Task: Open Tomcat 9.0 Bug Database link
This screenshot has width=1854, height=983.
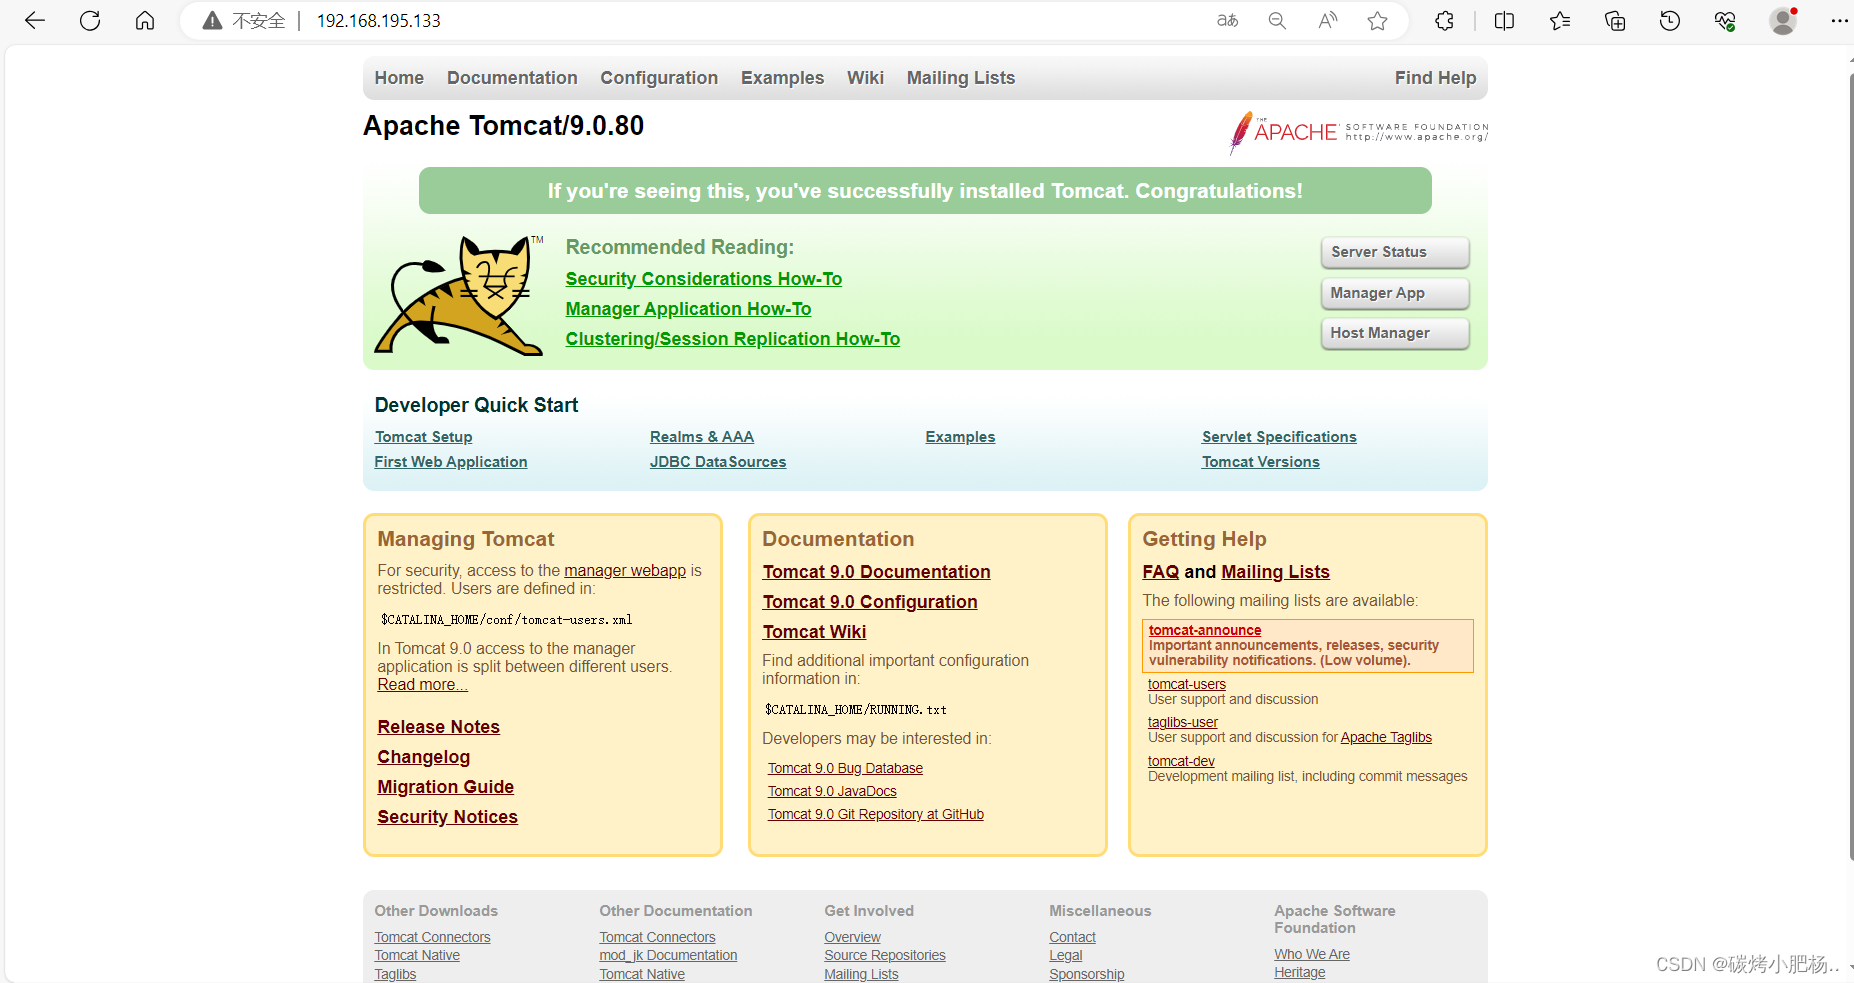Action: click(x=845, y=768)
